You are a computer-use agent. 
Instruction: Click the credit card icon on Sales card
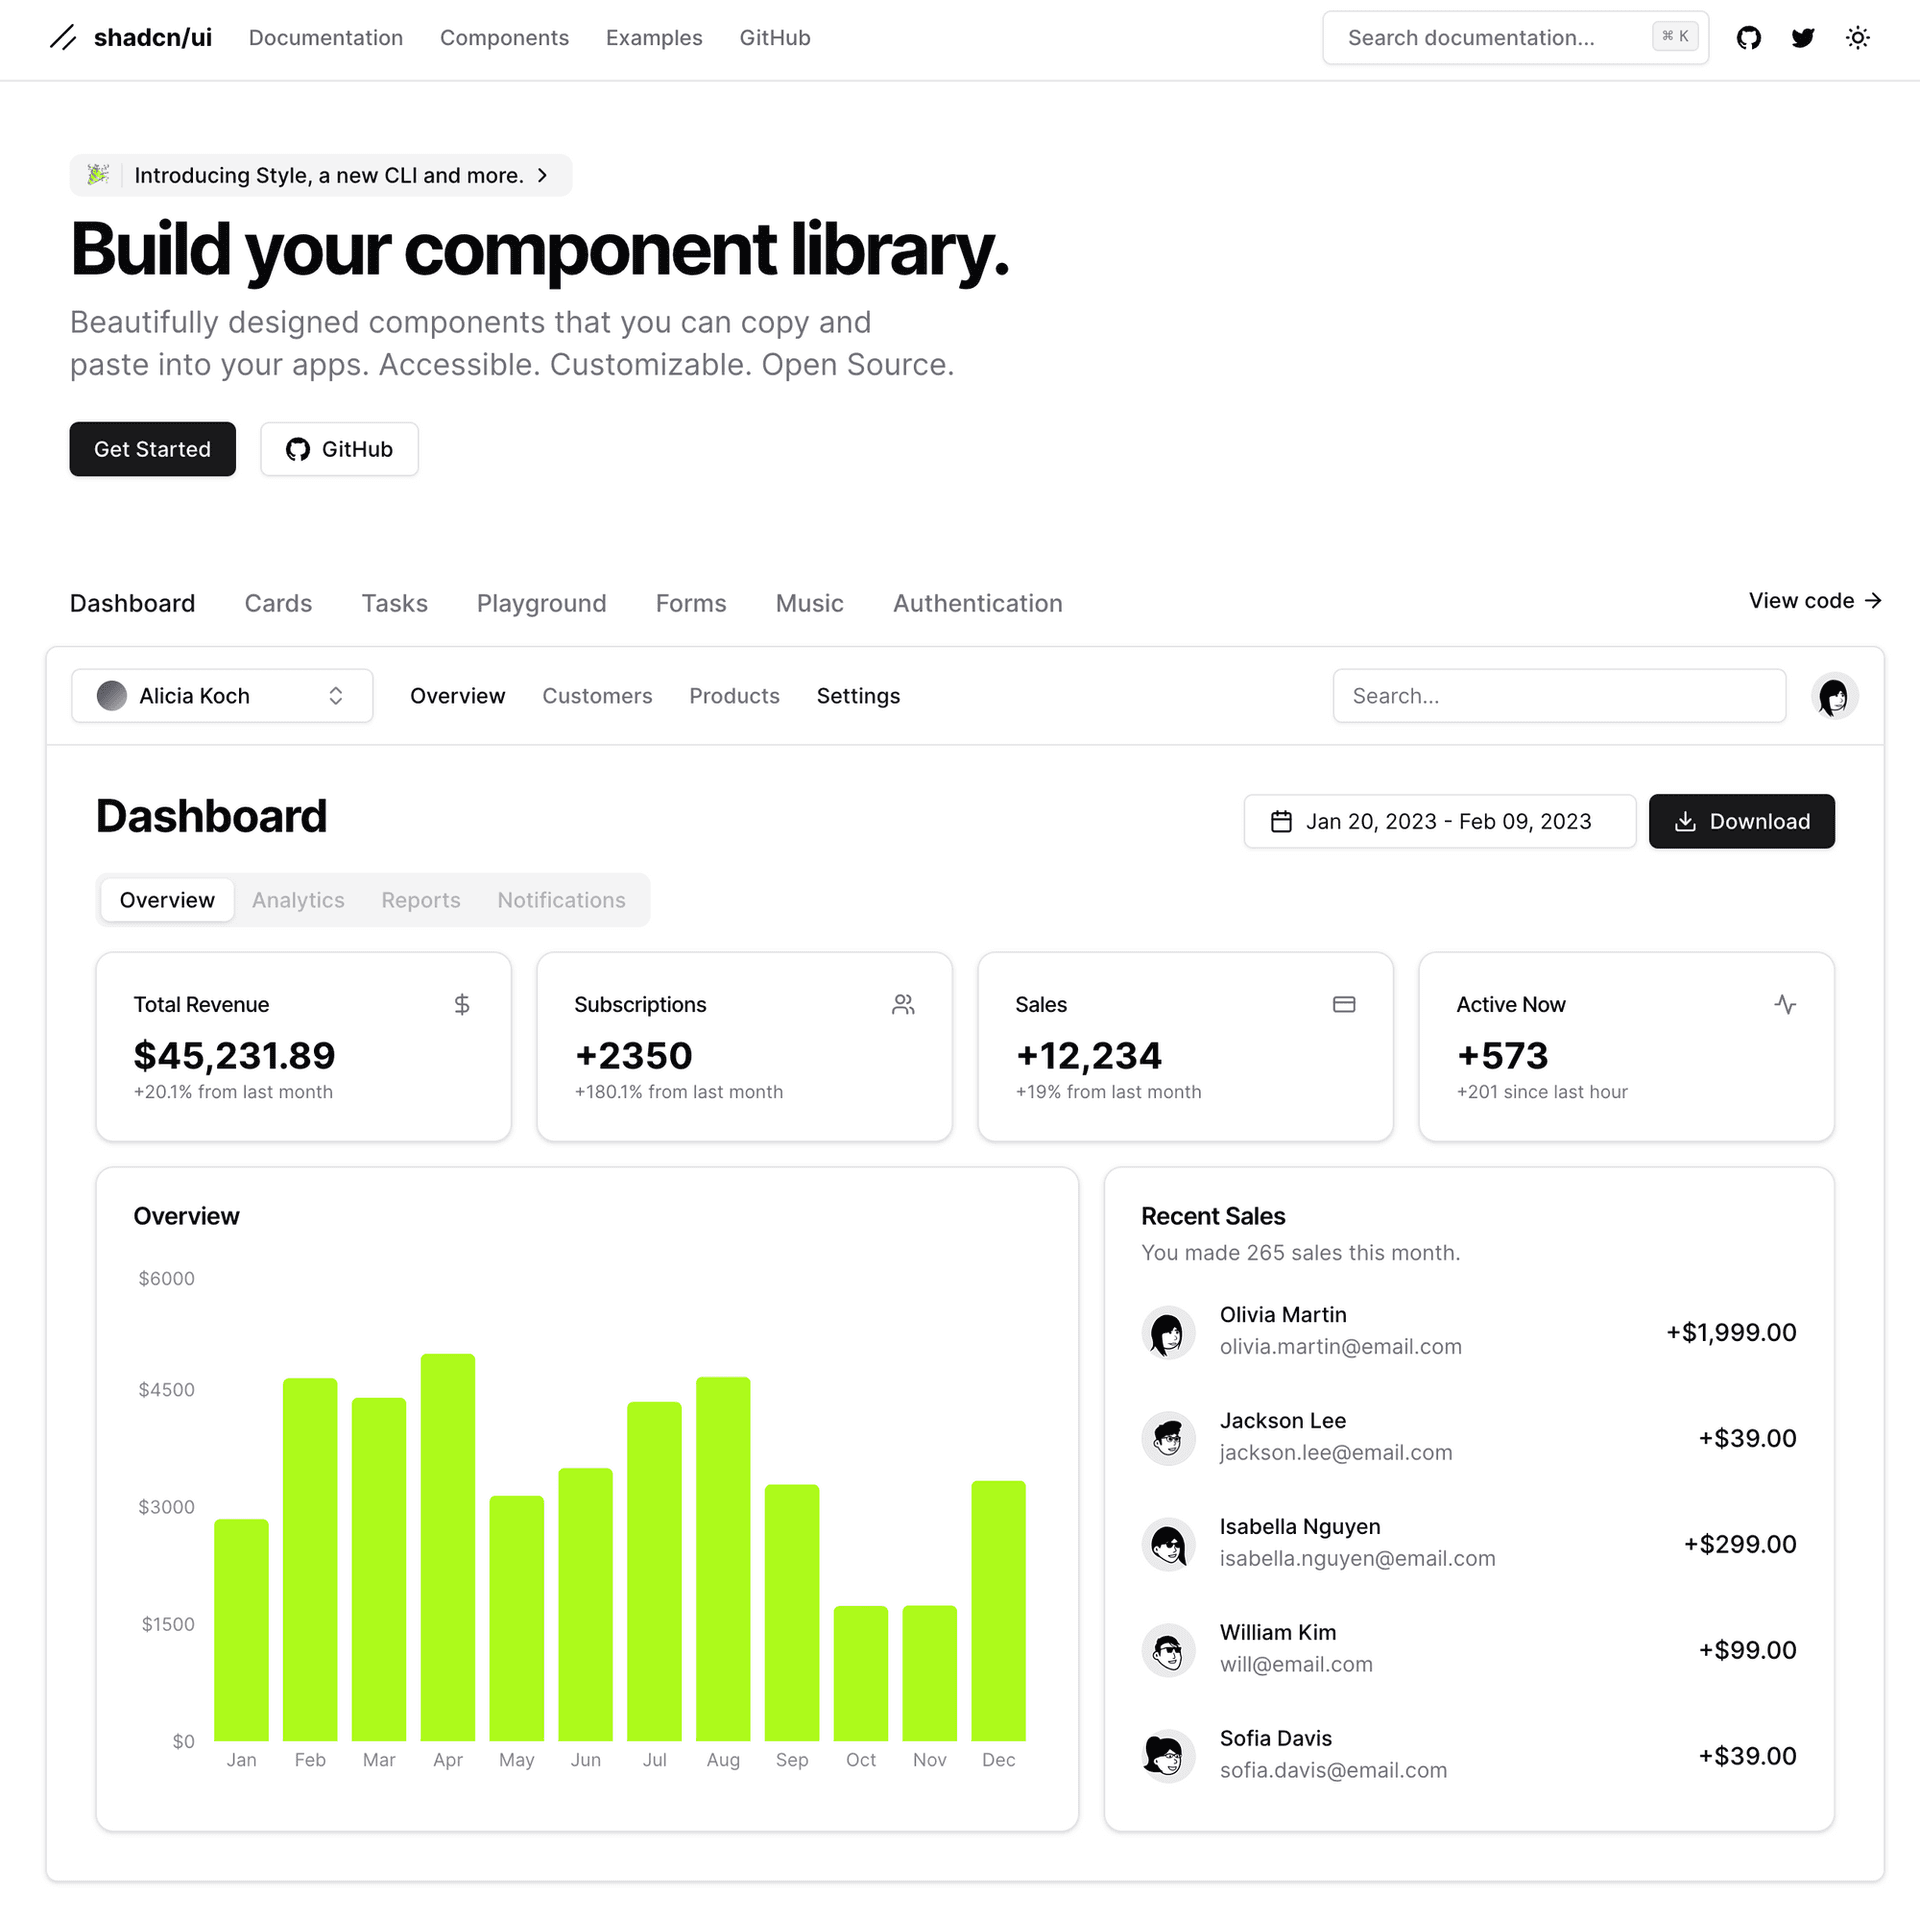pyautogui.click(x=1344, y=1004)
